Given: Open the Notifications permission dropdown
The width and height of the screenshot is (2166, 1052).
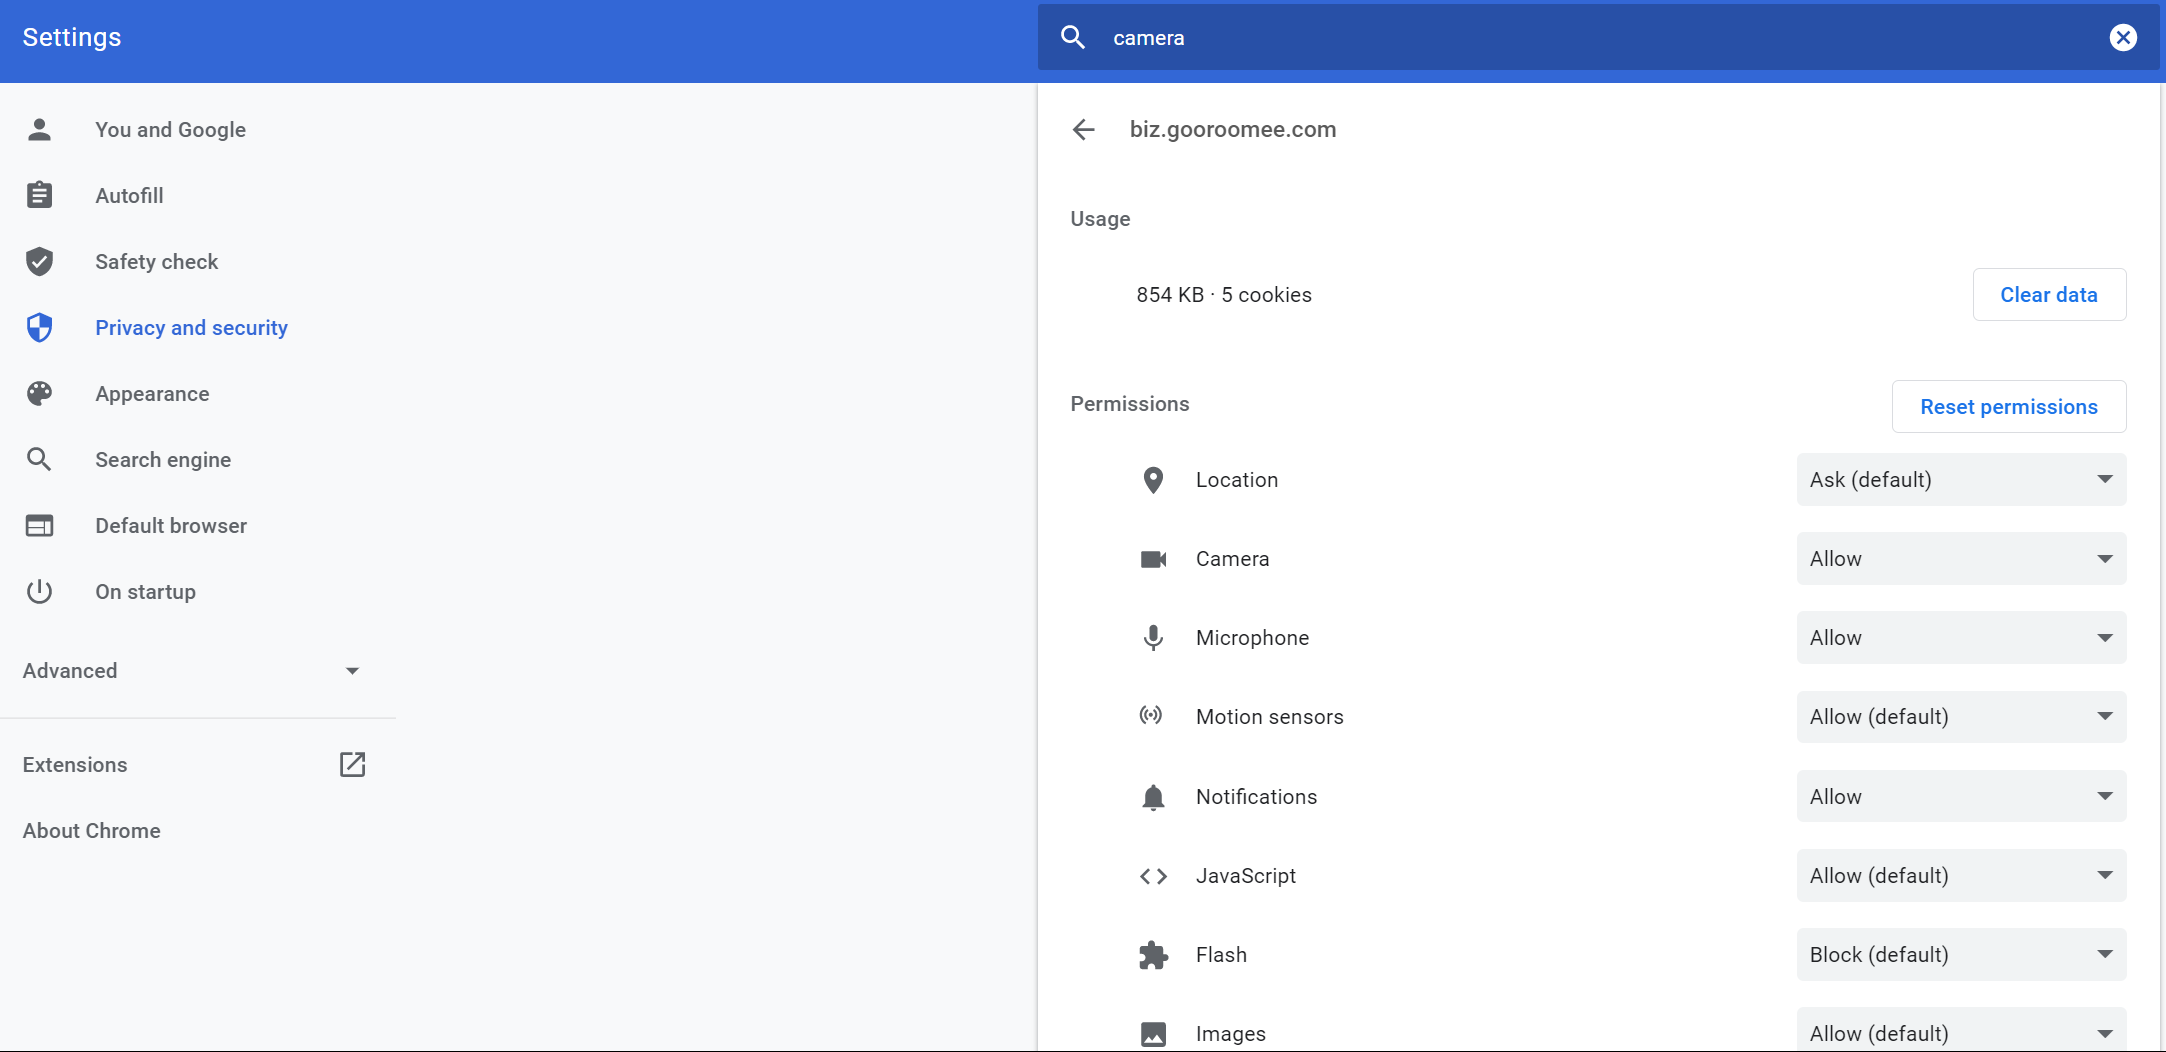Looking at the screenshot, I should pos(1960,797).
